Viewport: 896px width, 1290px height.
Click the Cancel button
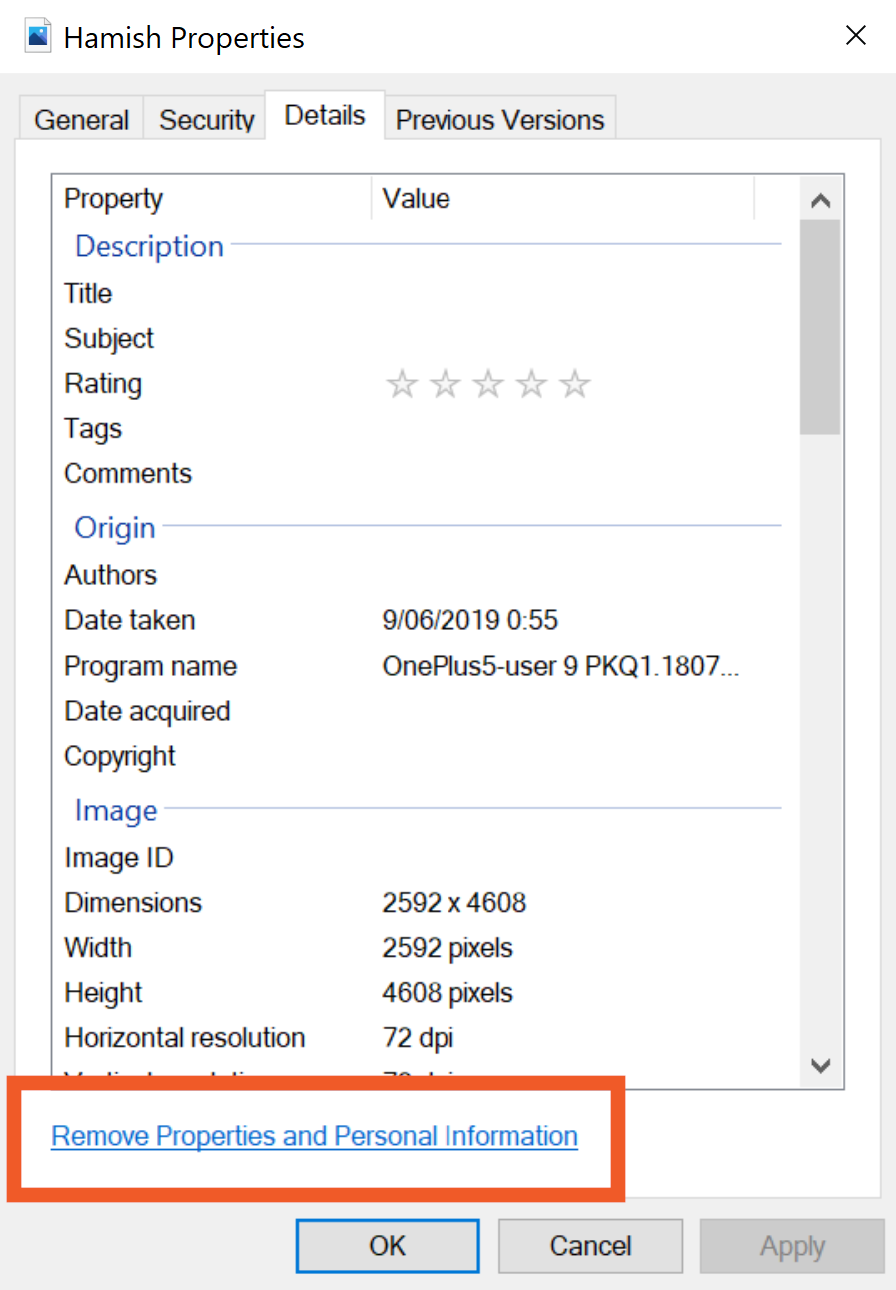pos(590,1246)
